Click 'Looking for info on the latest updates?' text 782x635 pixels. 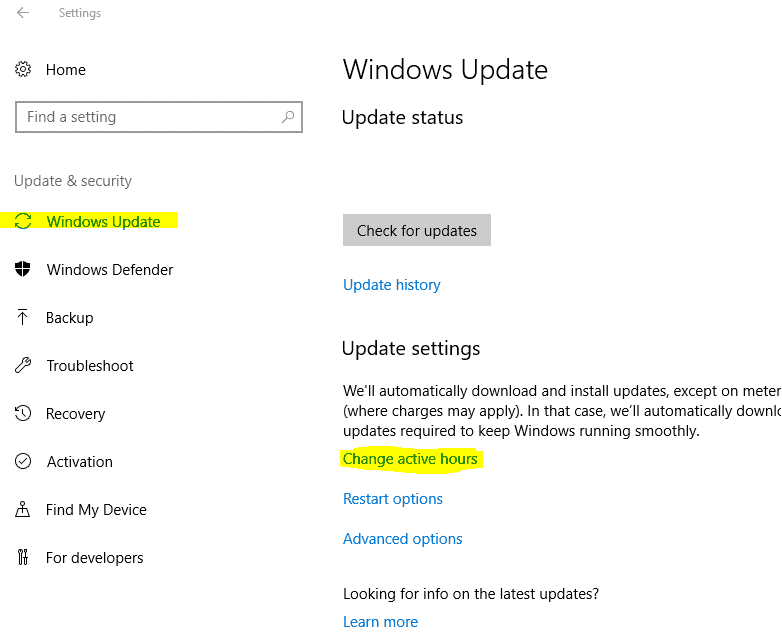click(x=471, y=594)
